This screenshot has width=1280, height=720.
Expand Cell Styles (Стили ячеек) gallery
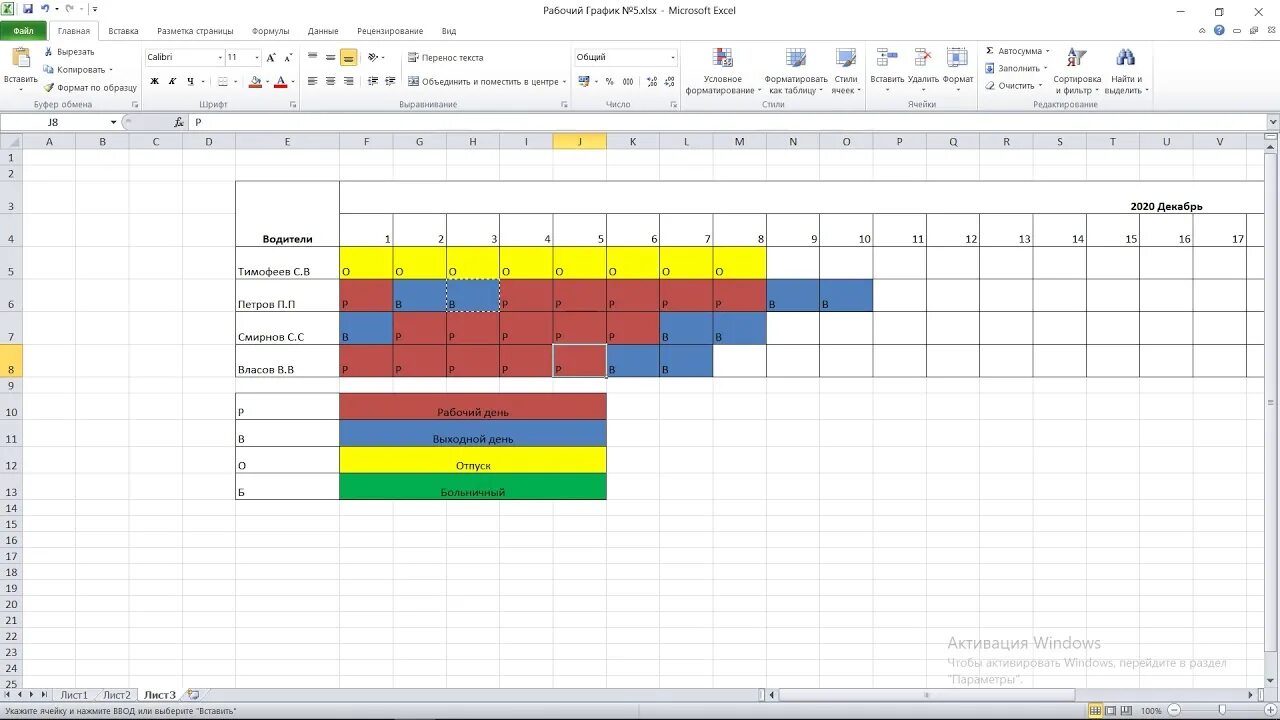coord(846,70)
